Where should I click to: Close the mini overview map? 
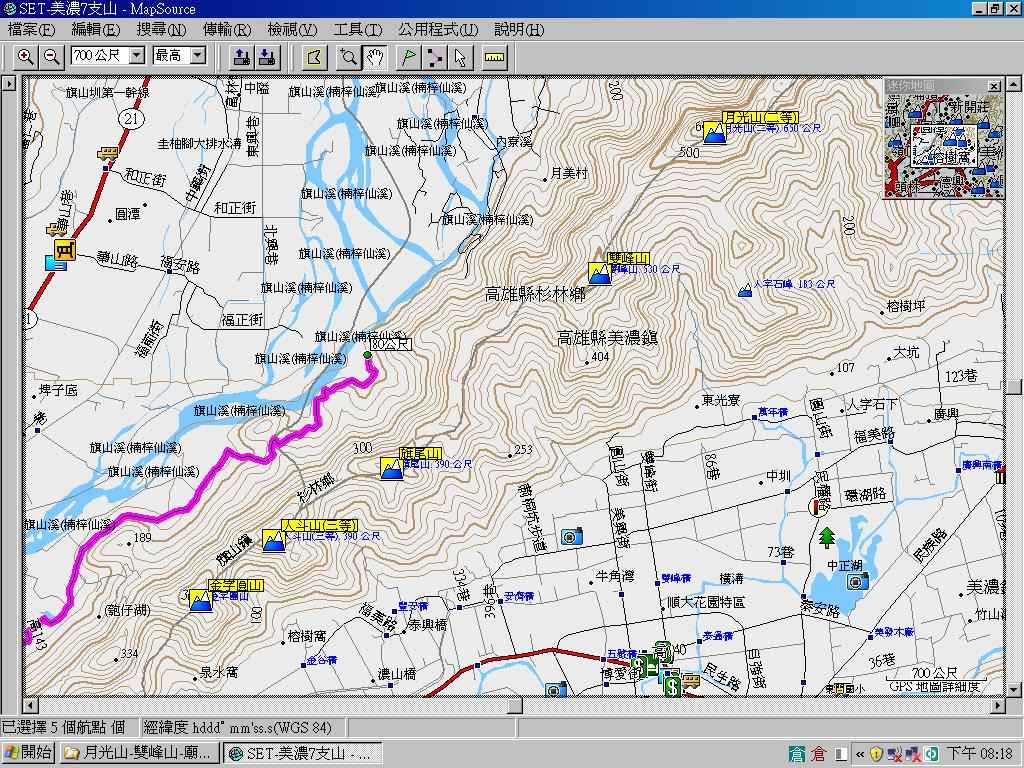[994, 86]
